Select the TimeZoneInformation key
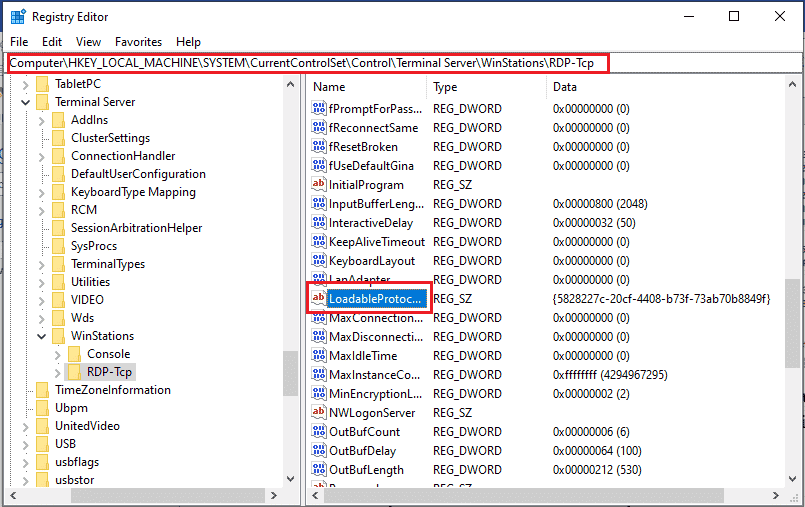The image size is (805, 507). tap(113, 389)
